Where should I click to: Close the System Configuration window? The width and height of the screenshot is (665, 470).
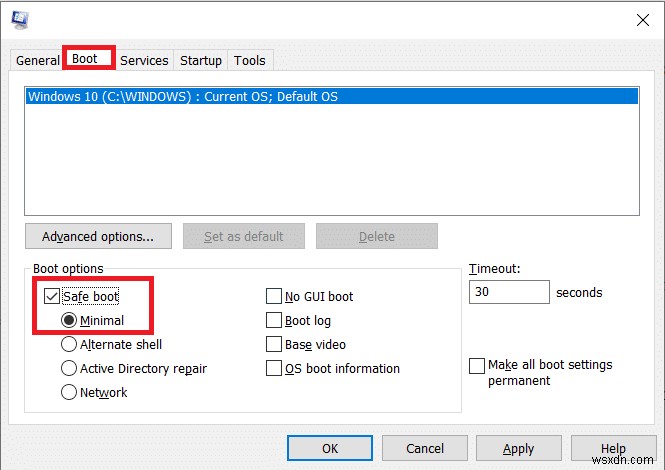641,19
